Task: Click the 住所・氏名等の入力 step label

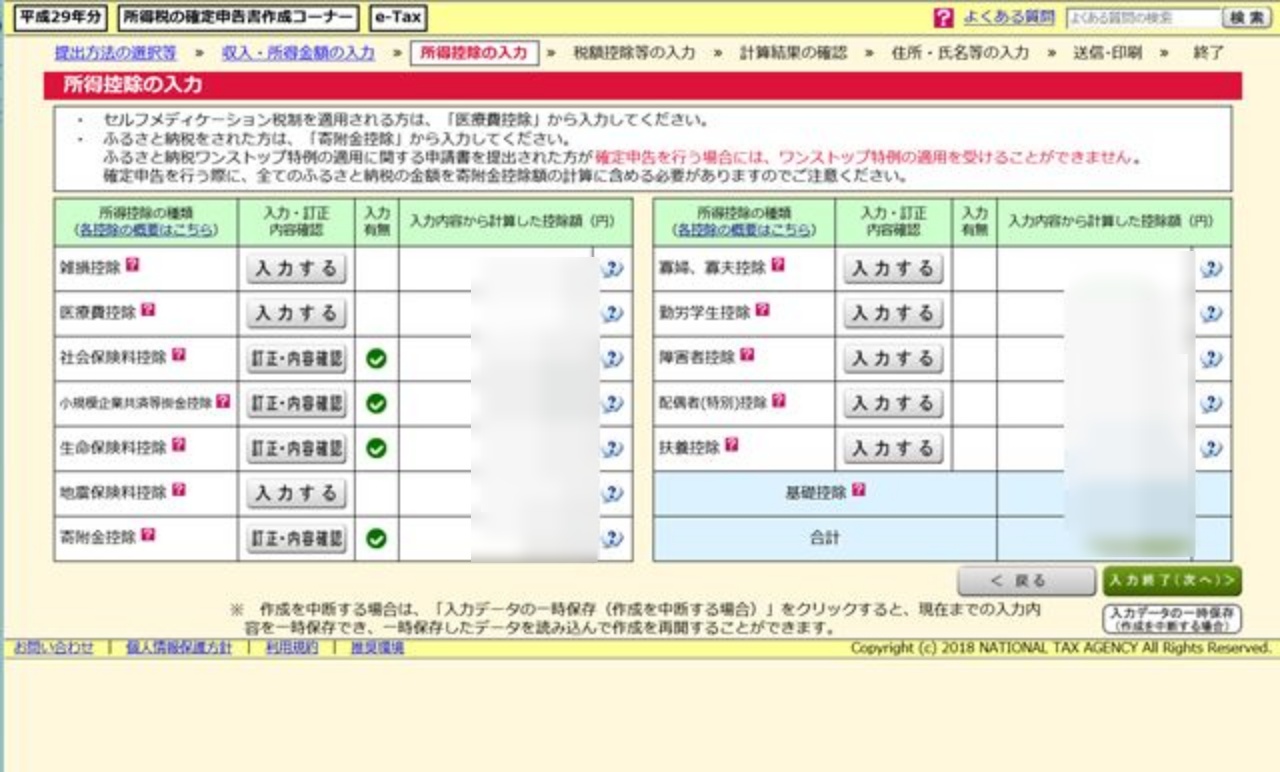Action: (x=960, y=52)
